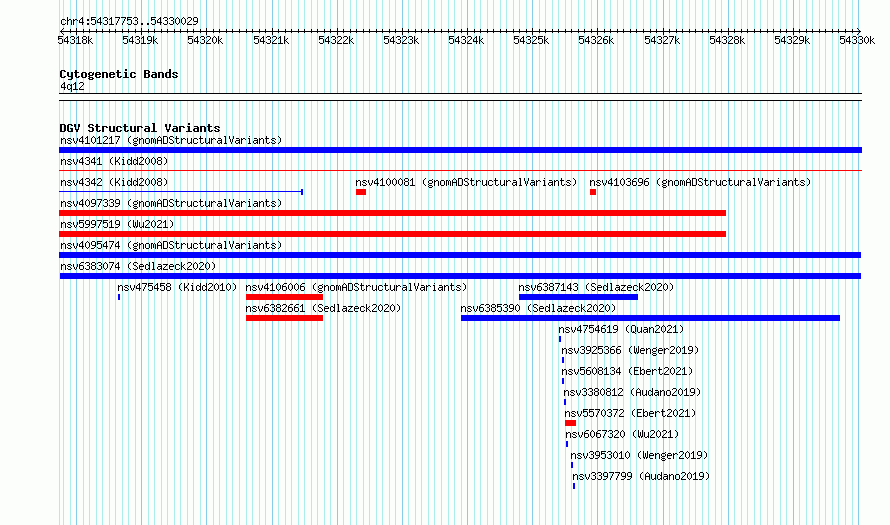The height and width of the screenshot is (525, 890).
Task: Click the 54326k ruler position
Action: (x=597, y=40)
